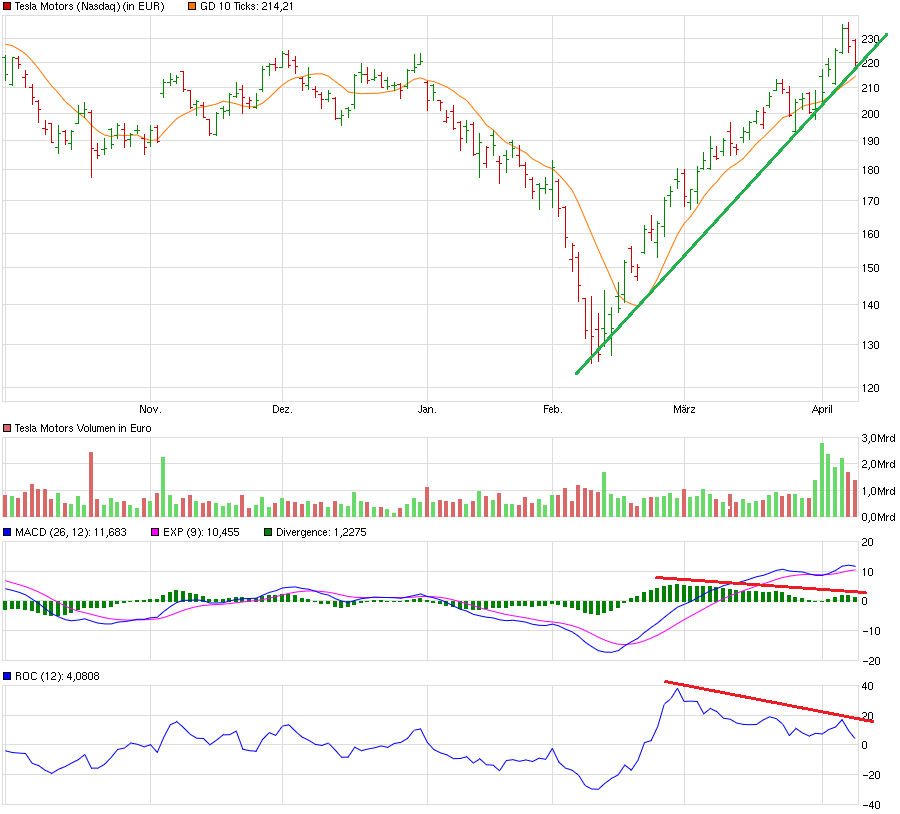
Task: Click the red descending trendline in the ROC panel
Action: pyautogui.click(x=769, y=701)
